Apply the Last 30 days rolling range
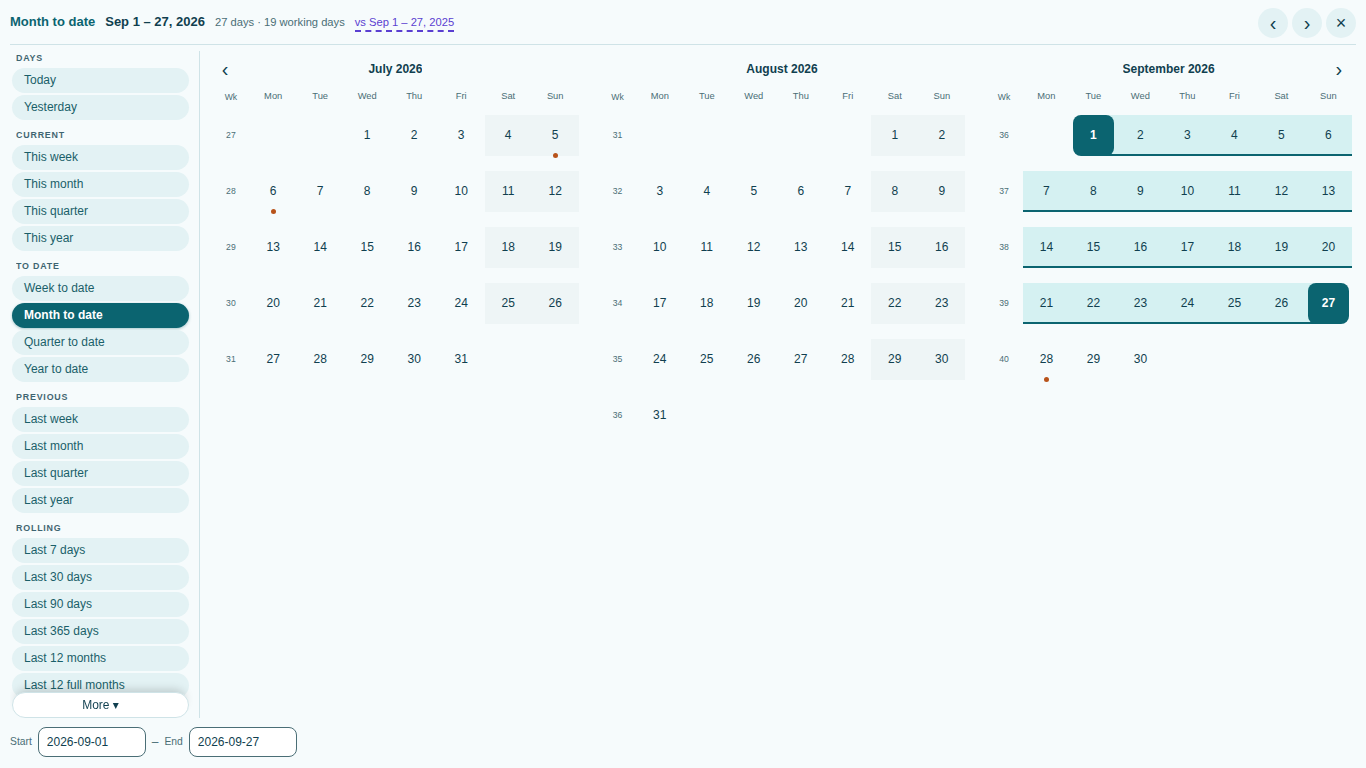The width and height of the screenshot is (1366, 768). tap(100, 577)
